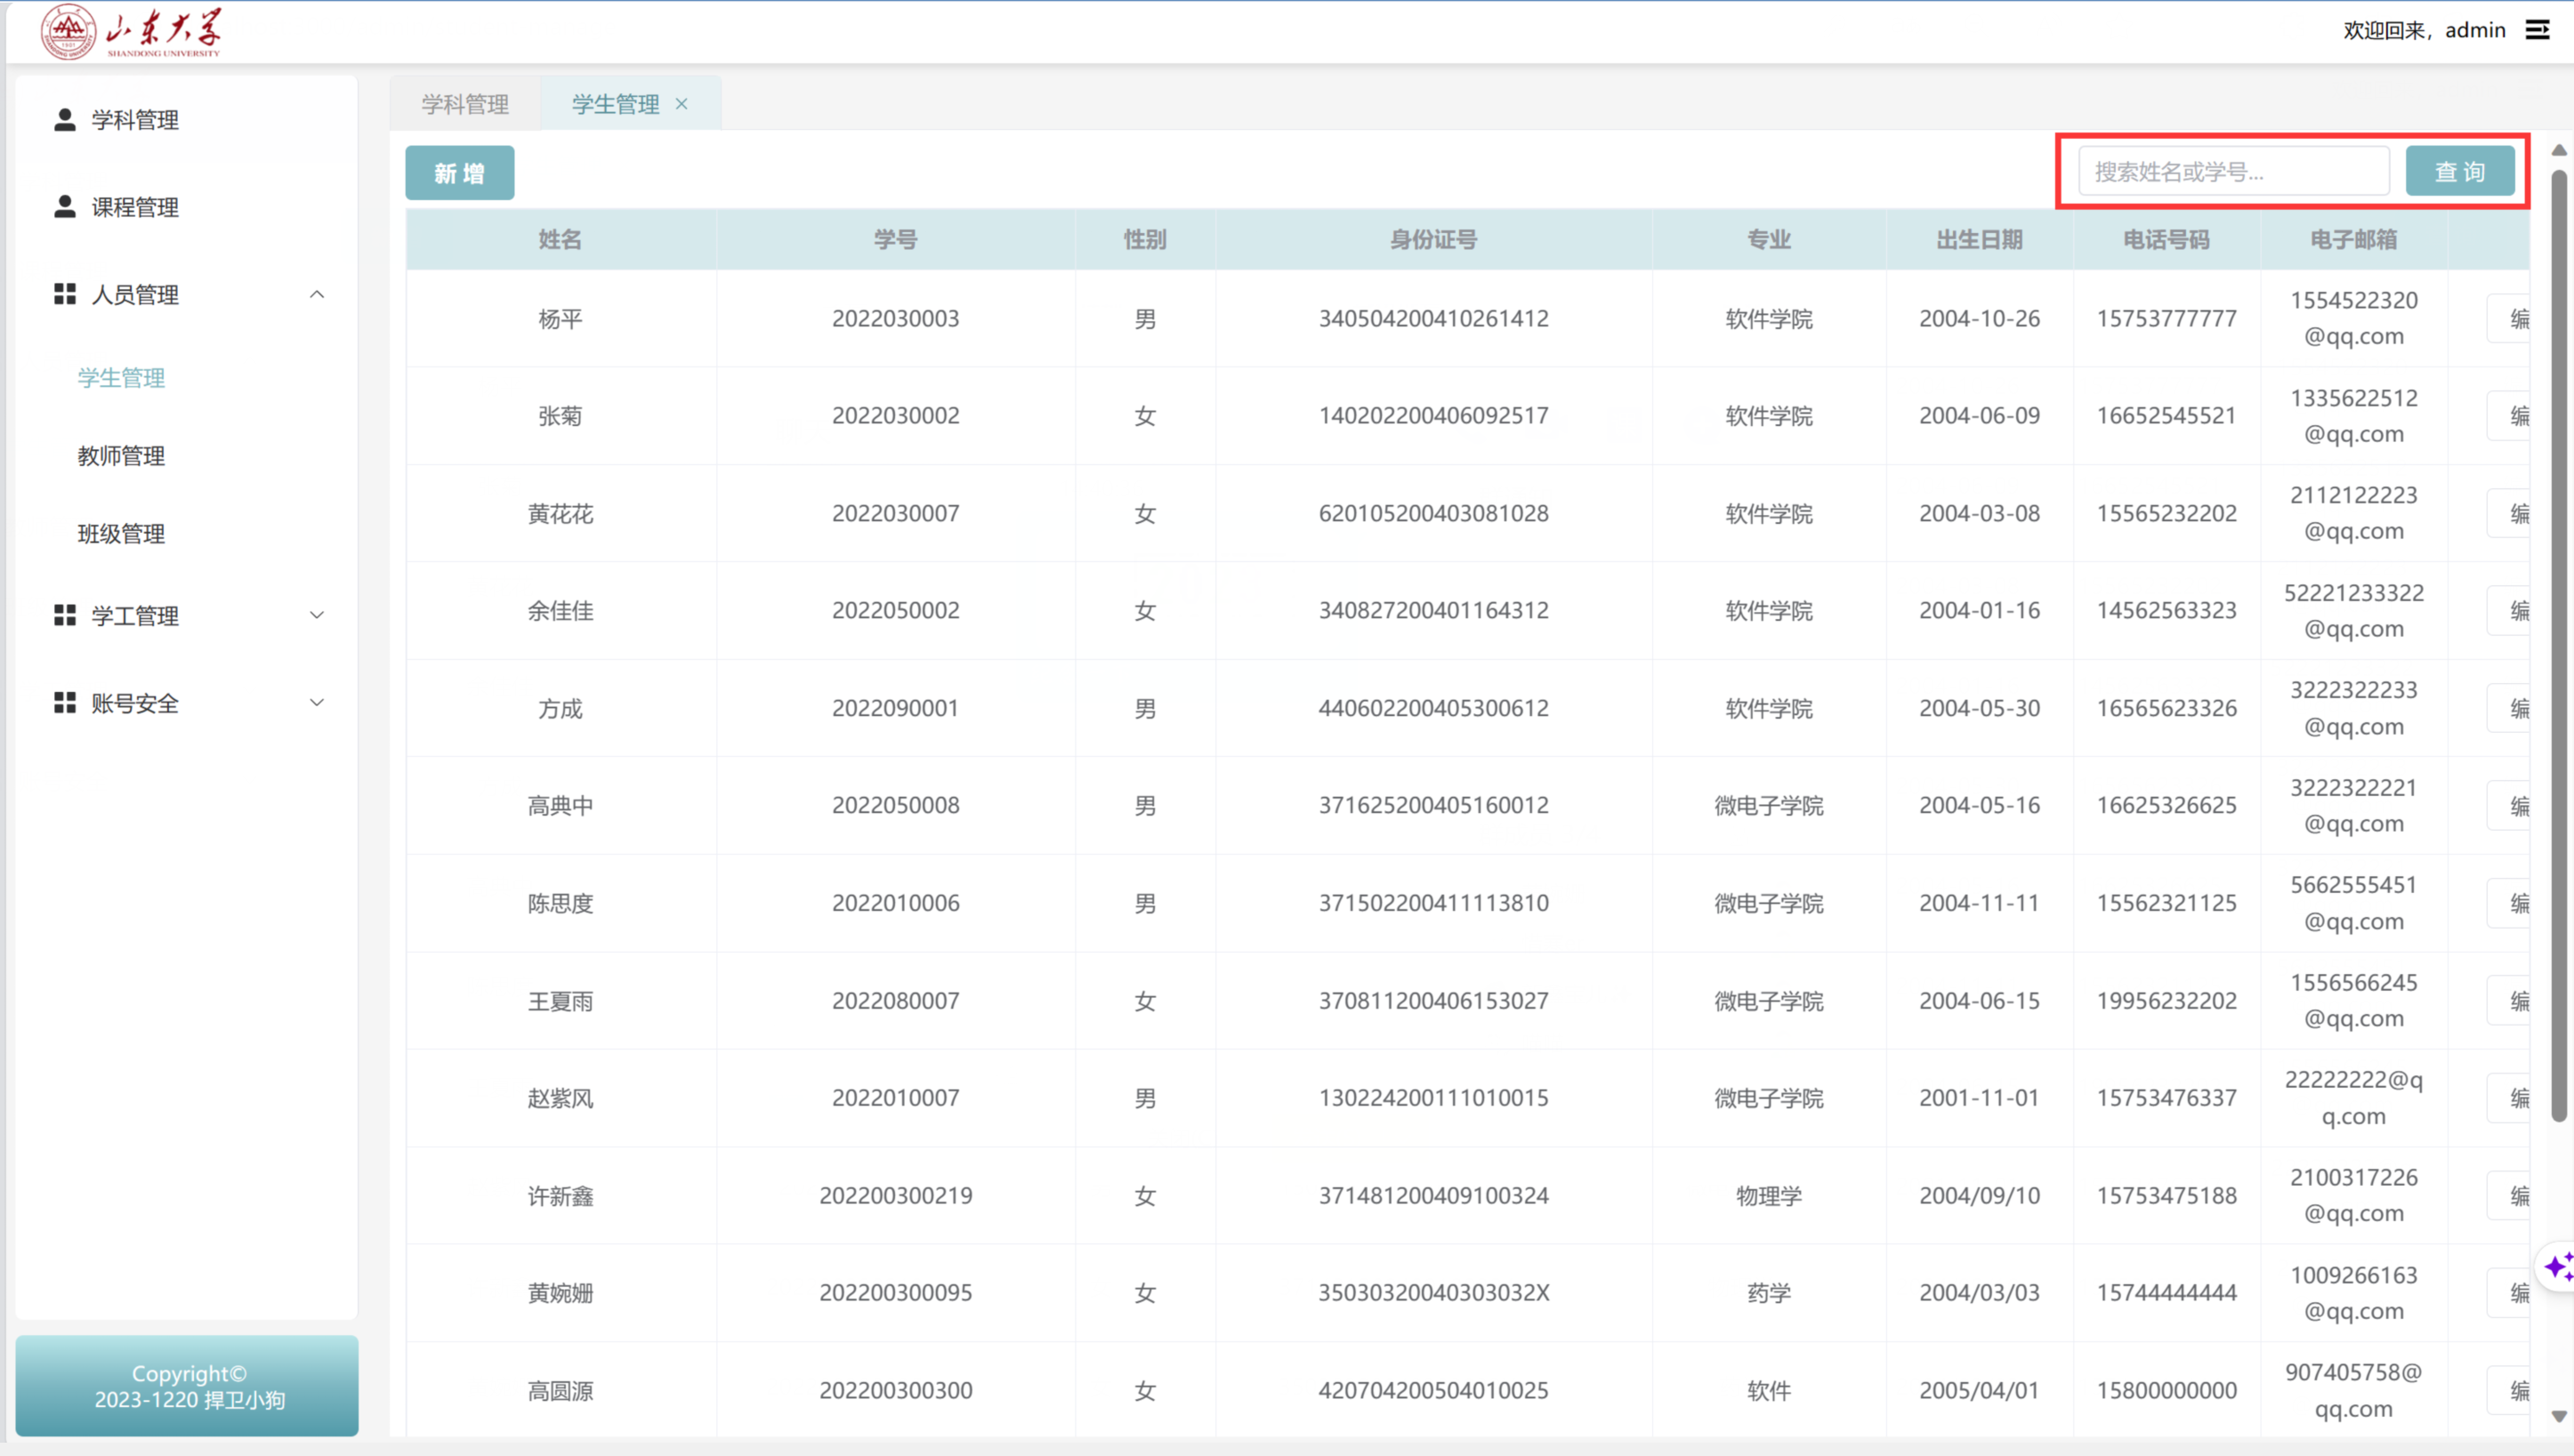Click the scrollbar up arrow

2558,150
